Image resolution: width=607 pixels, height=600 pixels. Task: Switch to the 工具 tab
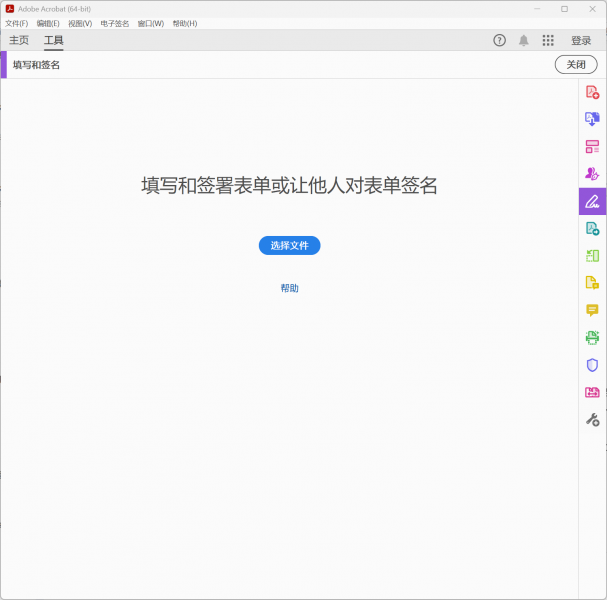(x=53, y=40)
